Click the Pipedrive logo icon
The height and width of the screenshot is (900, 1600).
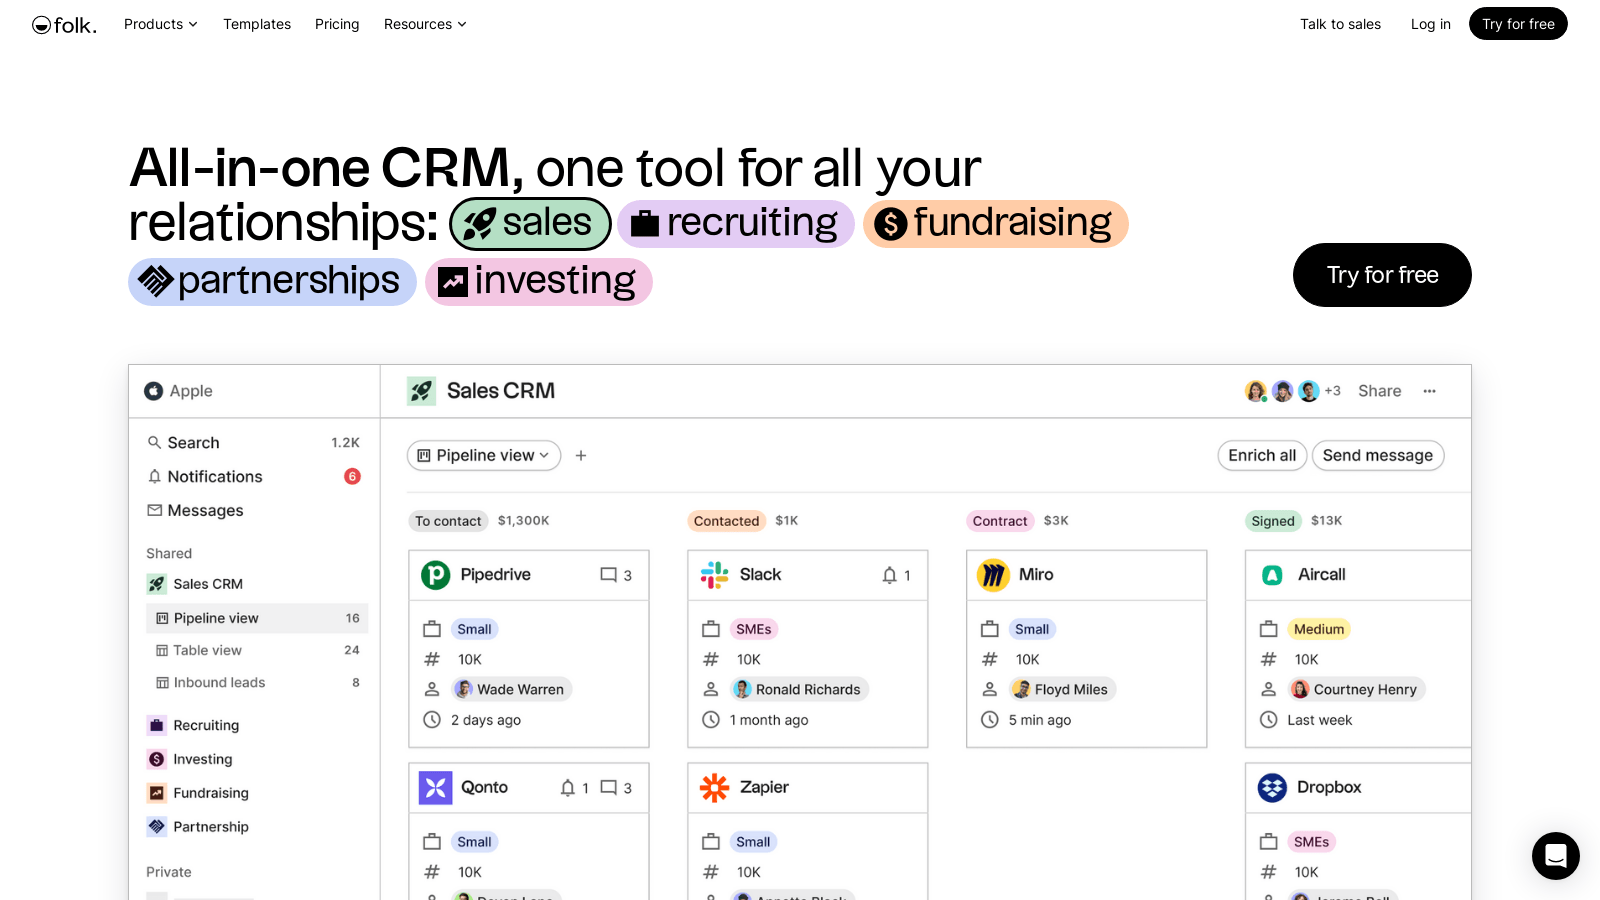pos(435,575)
